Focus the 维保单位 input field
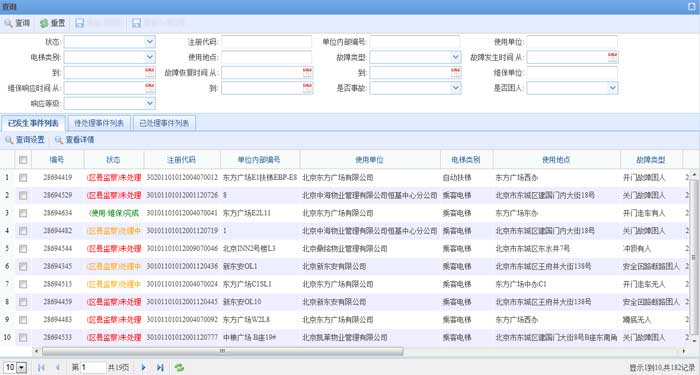This screenshot has height=375, width=700. pos(572,72)
